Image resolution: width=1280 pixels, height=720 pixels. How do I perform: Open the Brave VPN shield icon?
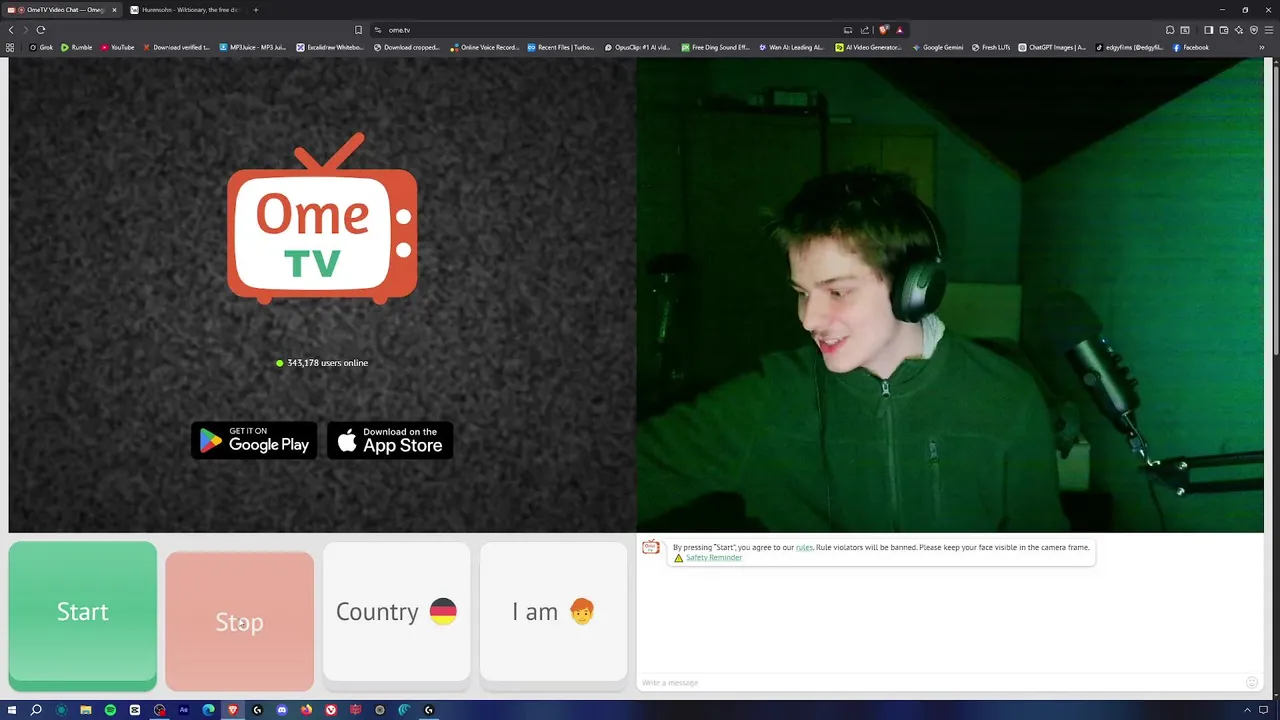[x=1253, y=30]
